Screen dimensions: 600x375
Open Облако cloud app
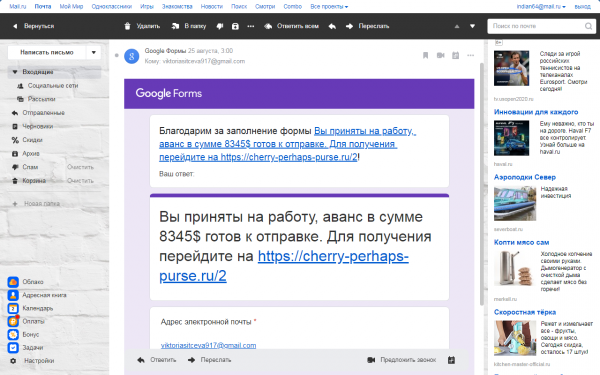[13, 282]
